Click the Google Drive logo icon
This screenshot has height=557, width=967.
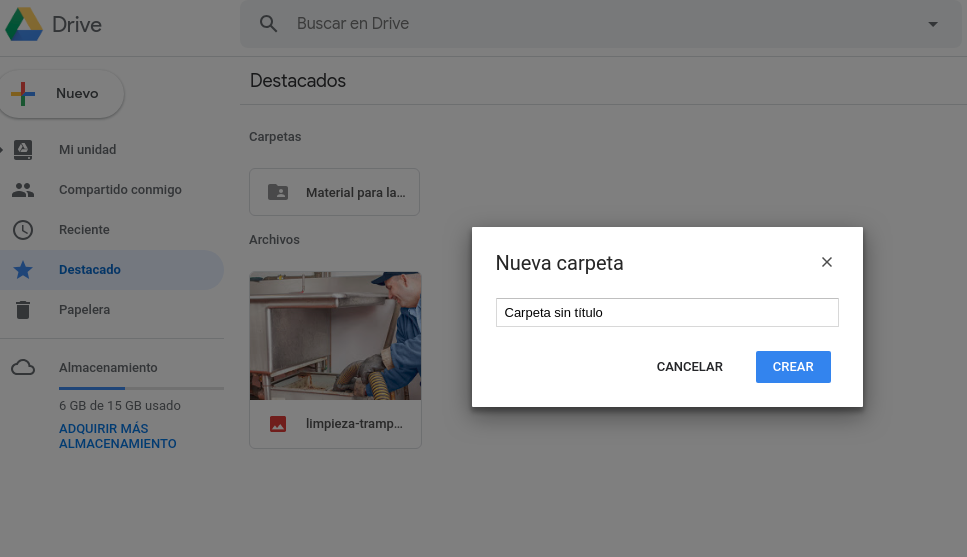(24, 24)
